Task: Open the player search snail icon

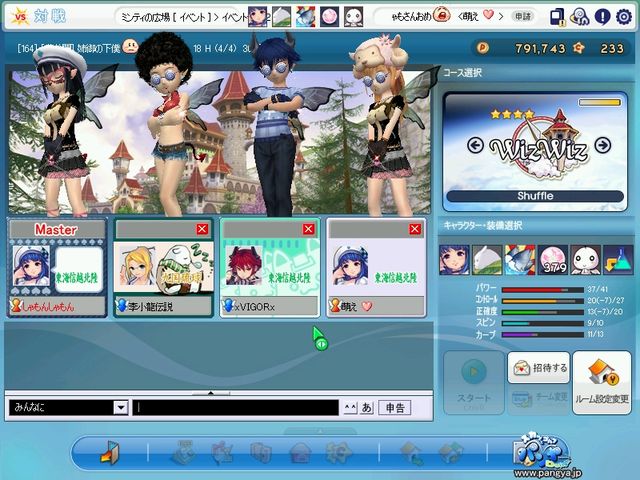Action: [579, 17]
